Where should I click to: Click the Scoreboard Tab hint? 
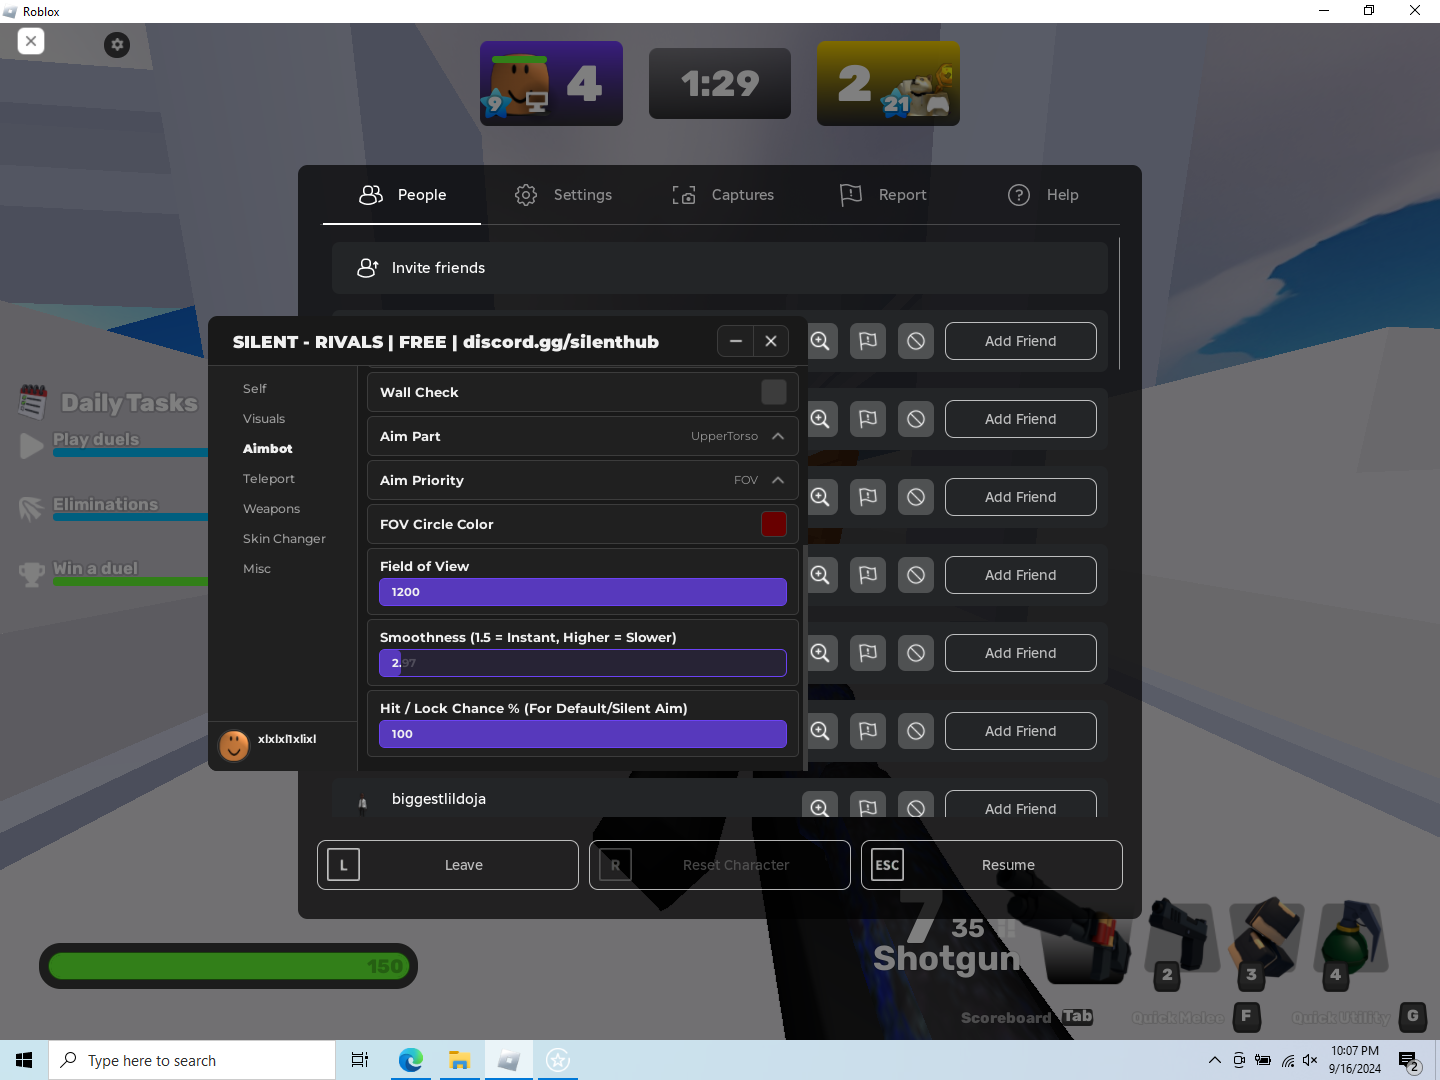pyautogui.click(x=1027, y=1017)
